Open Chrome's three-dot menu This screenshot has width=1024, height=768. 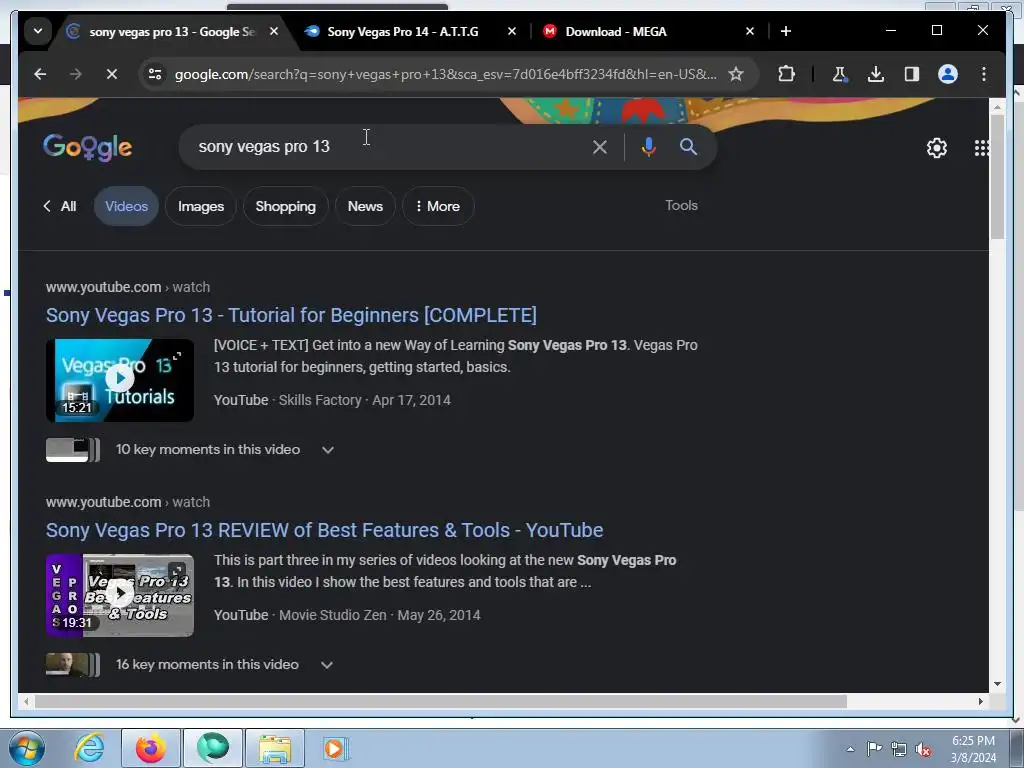pyautogui.click(x=984, y=74)
